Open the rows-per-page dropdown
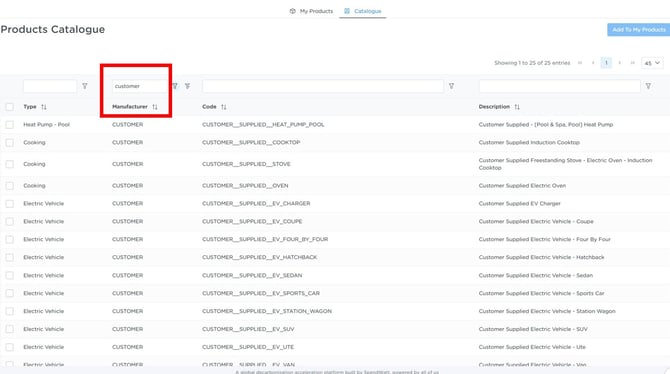The width and height of the screenshot is (670, 374). (x=652, y=63)
